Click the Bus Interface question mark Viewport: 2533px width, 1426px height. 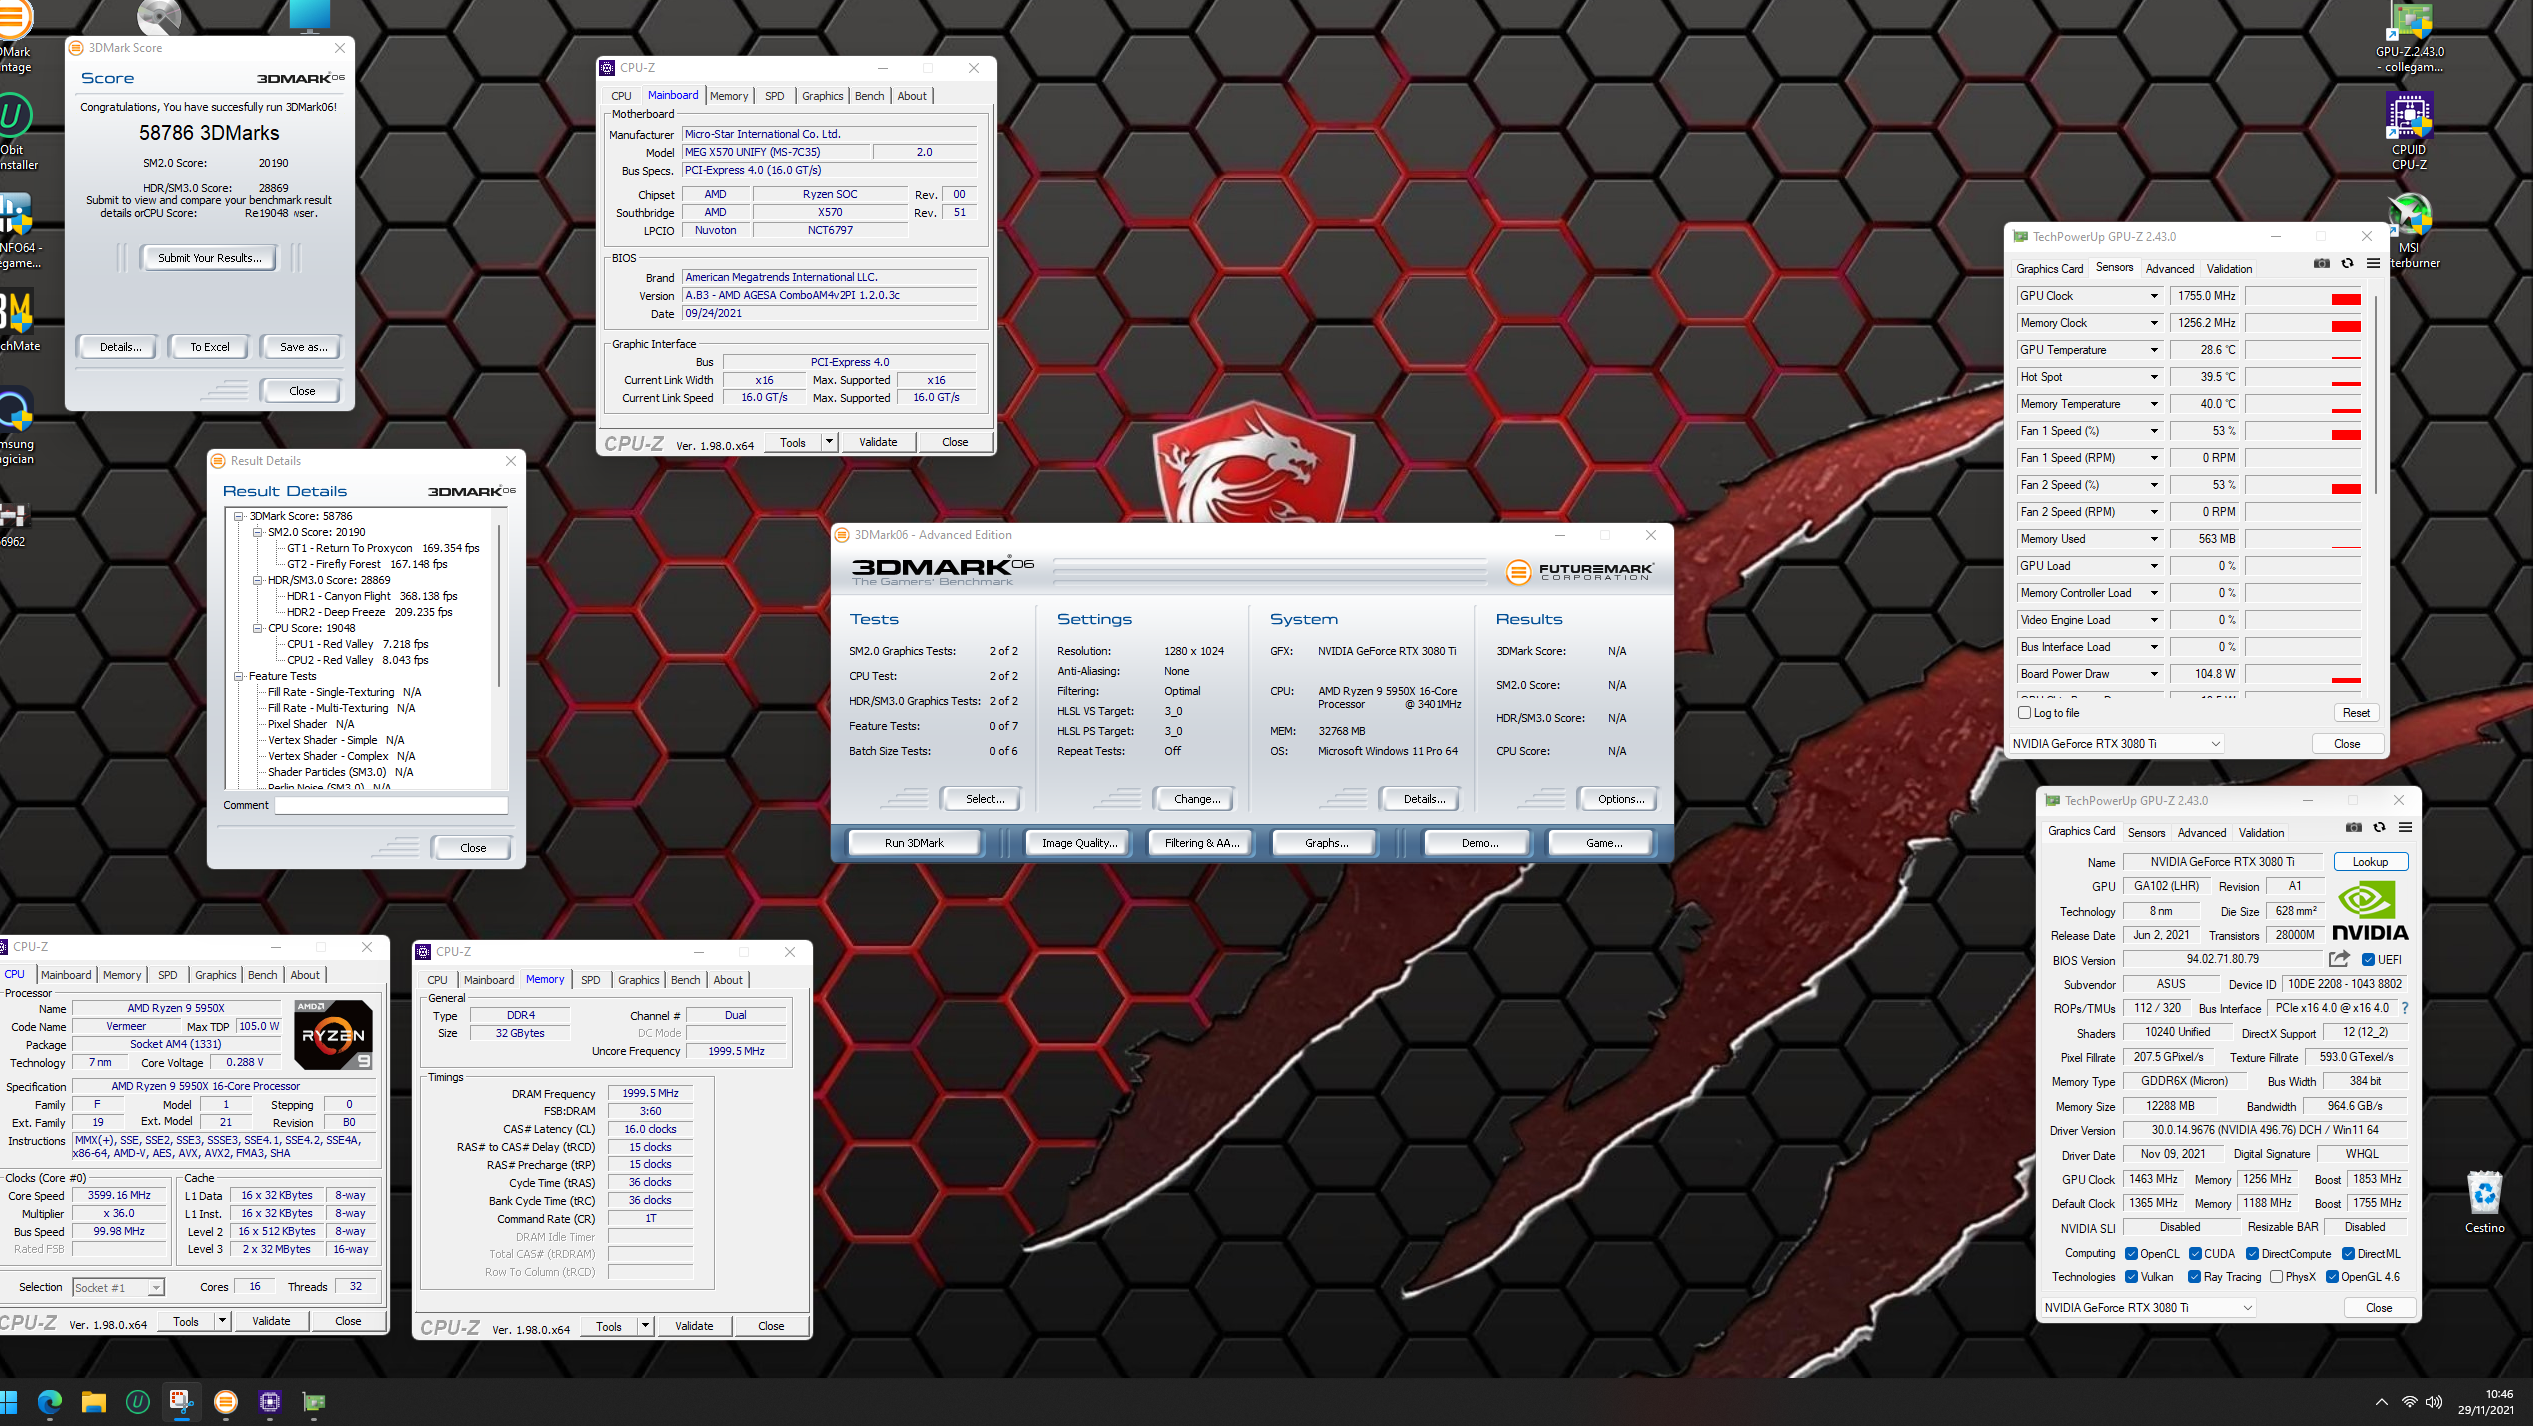tap(2405, 1008)
